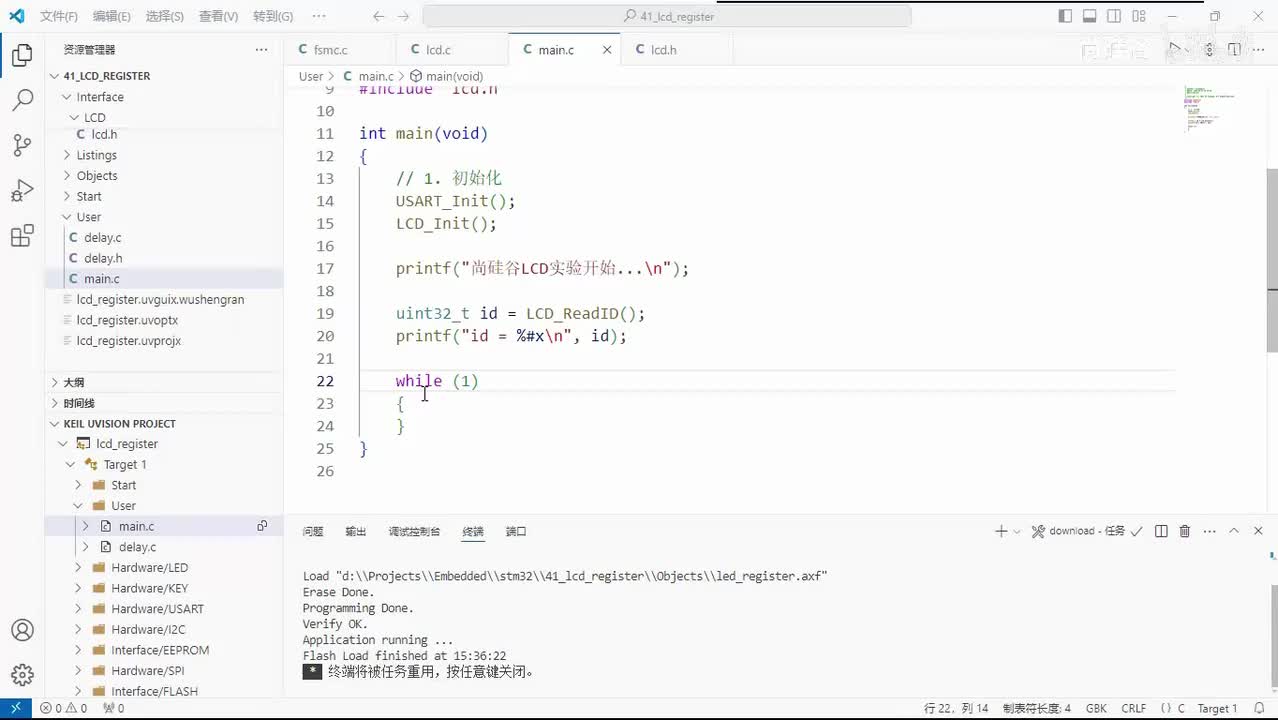
Task: Maximize the panel with up chevron
Action: coord(1234,531)
